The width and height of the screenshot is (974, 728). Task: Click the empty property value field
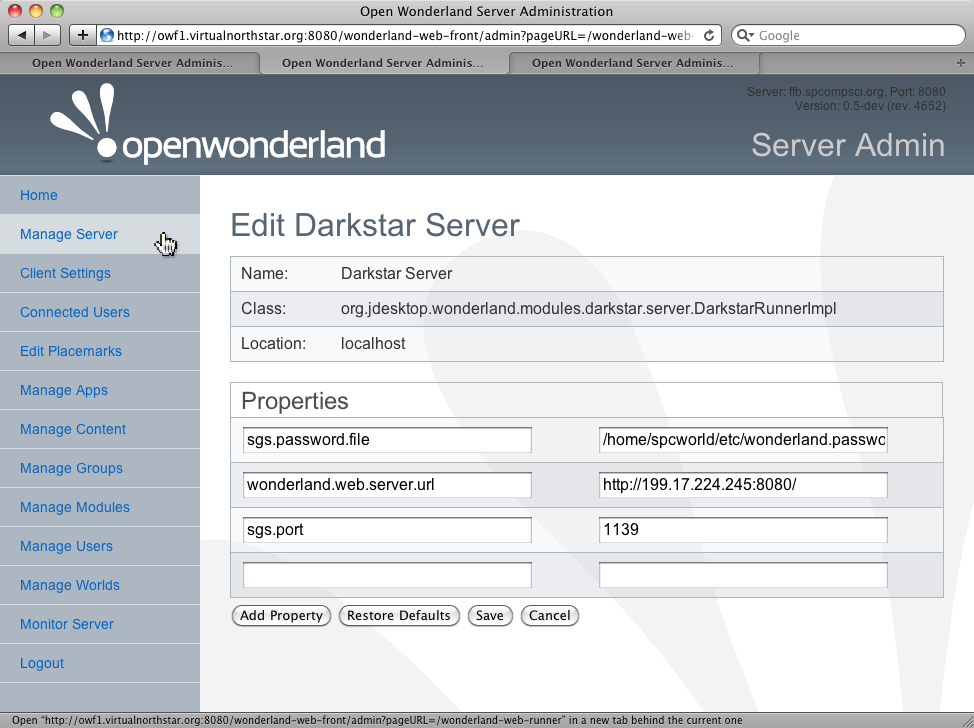pyautogui.click(x=743, y=575)
